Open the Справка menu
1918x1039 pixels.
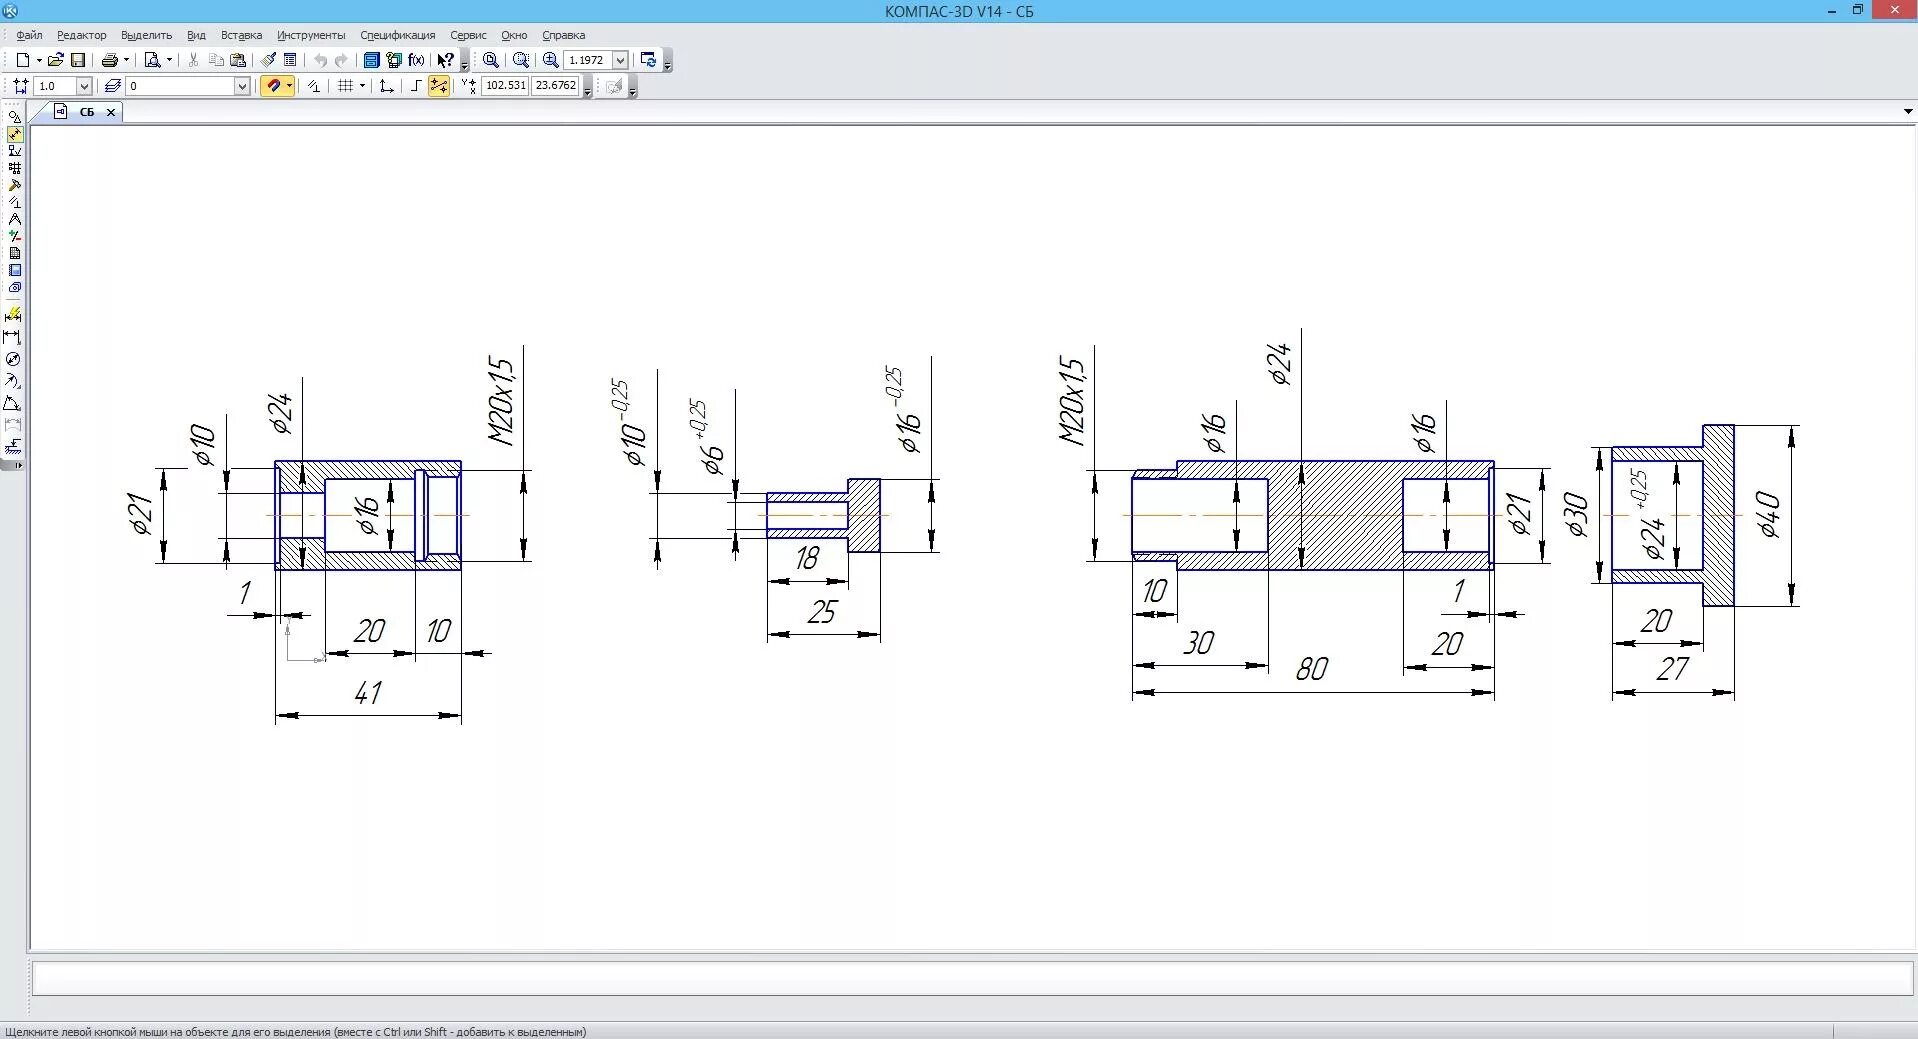(x=564, y=35)
